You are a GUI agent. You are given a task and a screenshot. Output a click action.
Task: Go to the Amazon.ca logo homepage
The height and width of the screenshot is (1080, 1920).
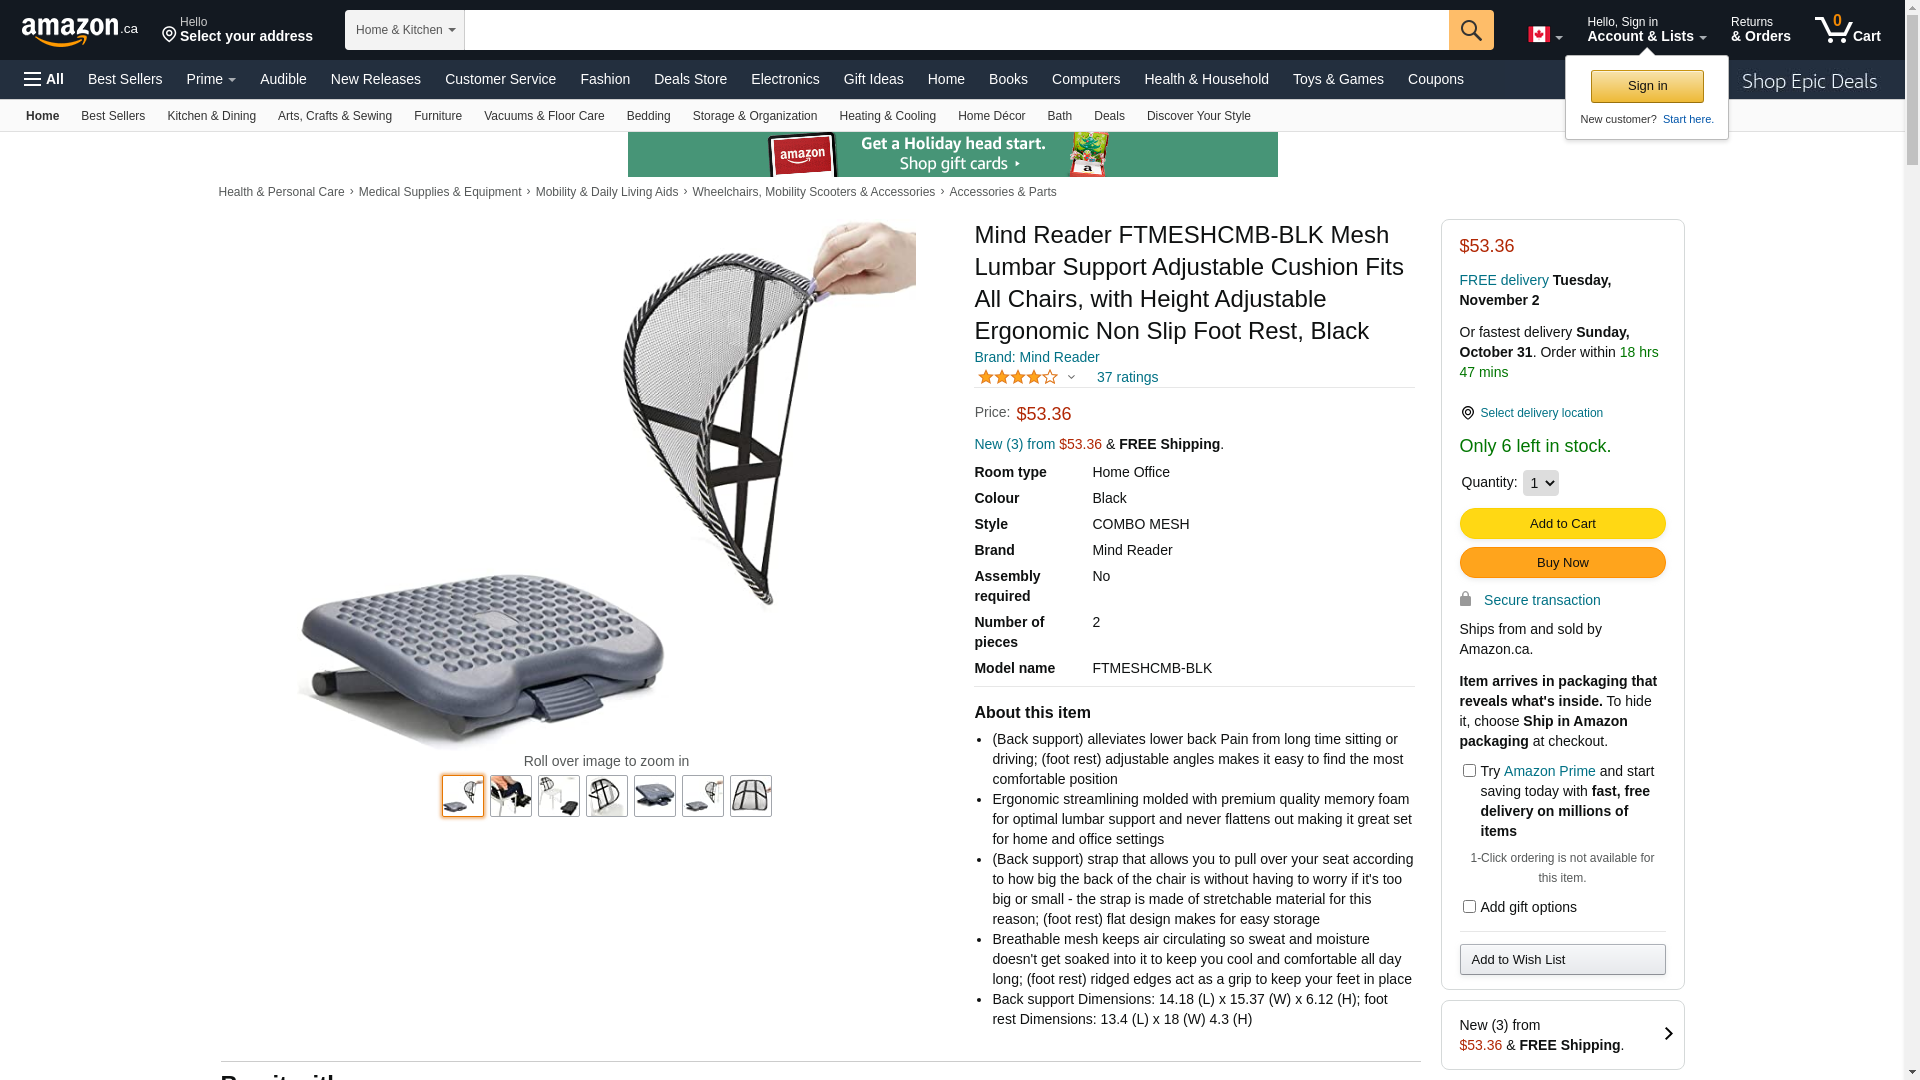80,31
